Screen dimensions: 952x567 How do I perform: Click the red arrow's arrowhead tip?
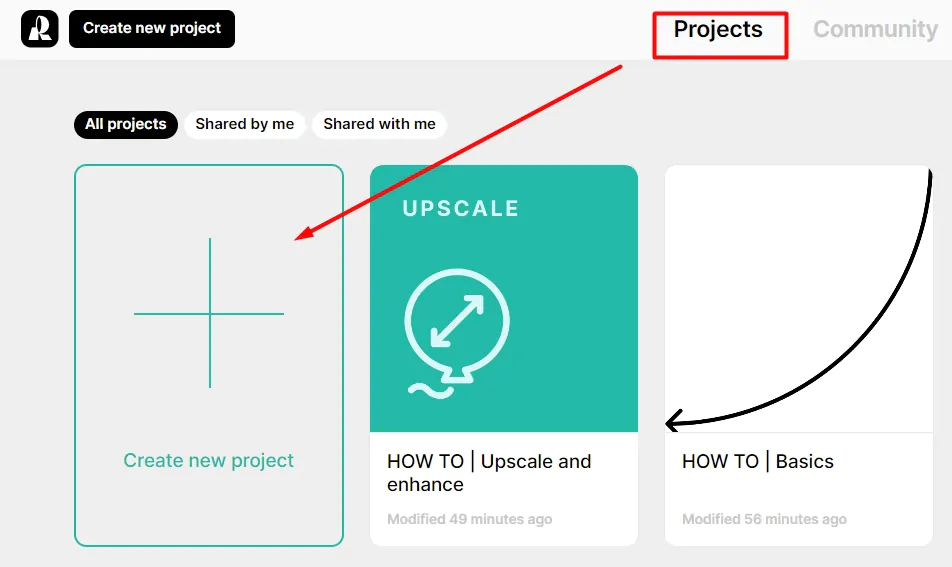[301, 237]
